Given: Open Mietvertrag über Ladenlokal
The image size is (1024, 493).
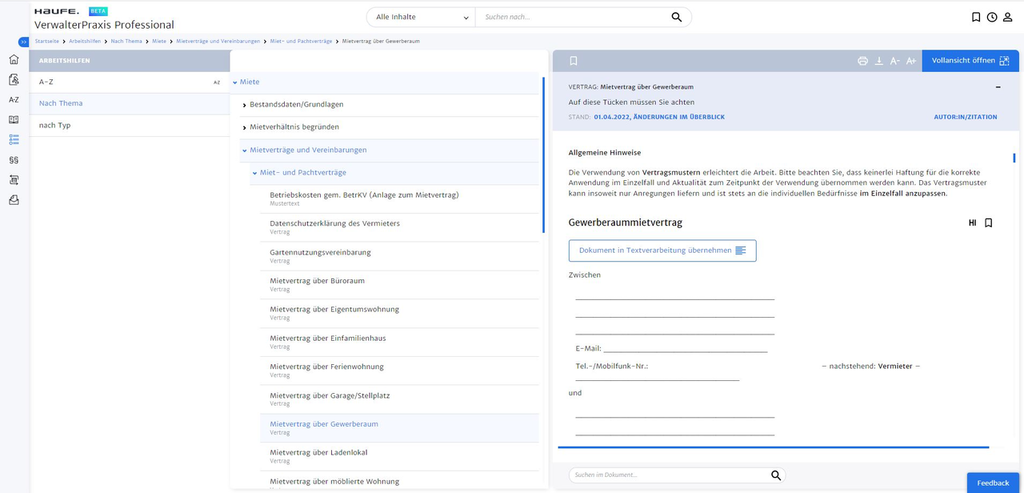Looking at the screenshot, I should click(x=399, y=456).
